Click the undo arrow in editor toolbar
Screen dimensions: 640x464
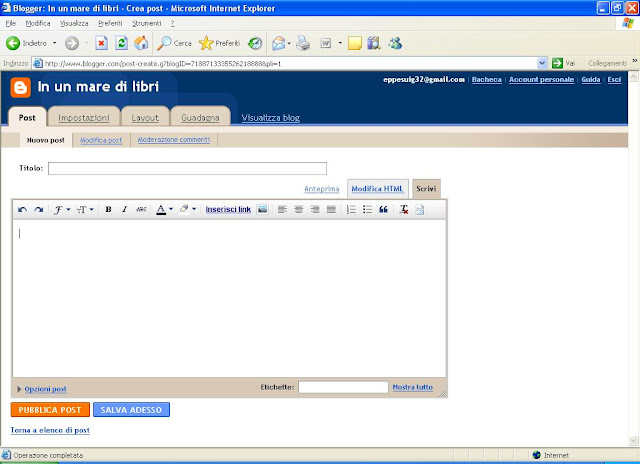click(22, 210)
